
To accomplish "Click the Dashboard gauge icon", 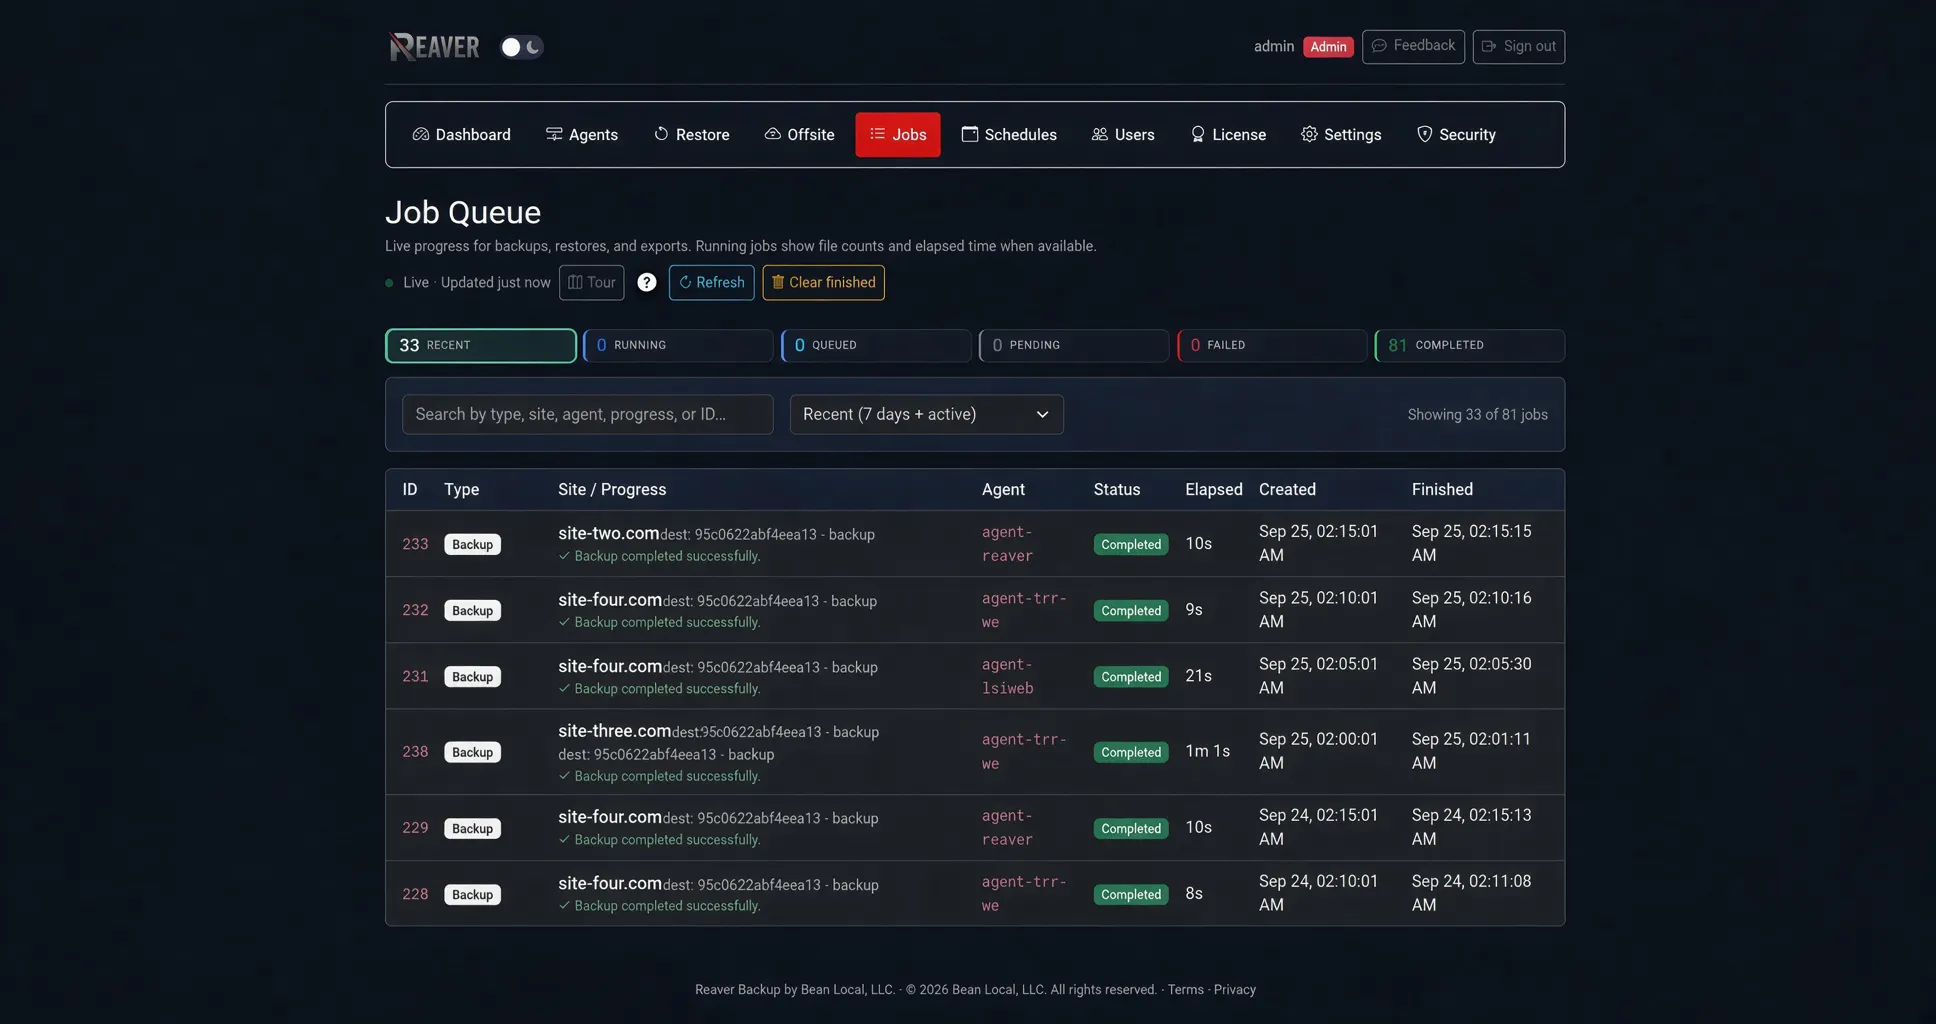I will point(421,134).
